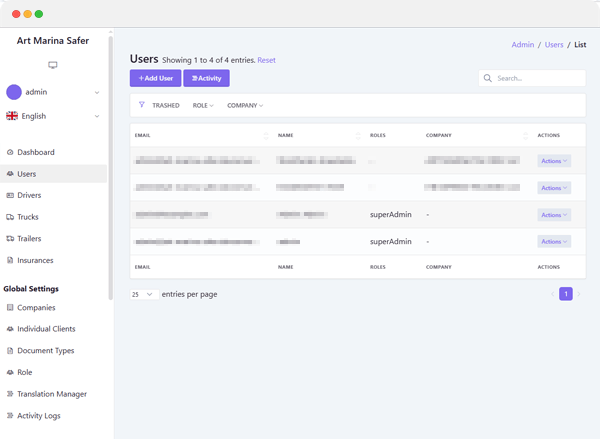Image resolution: width=600 pixels, height=439 pixels.
Task: Open the Company filter dropdown
Action: [245, 105]
